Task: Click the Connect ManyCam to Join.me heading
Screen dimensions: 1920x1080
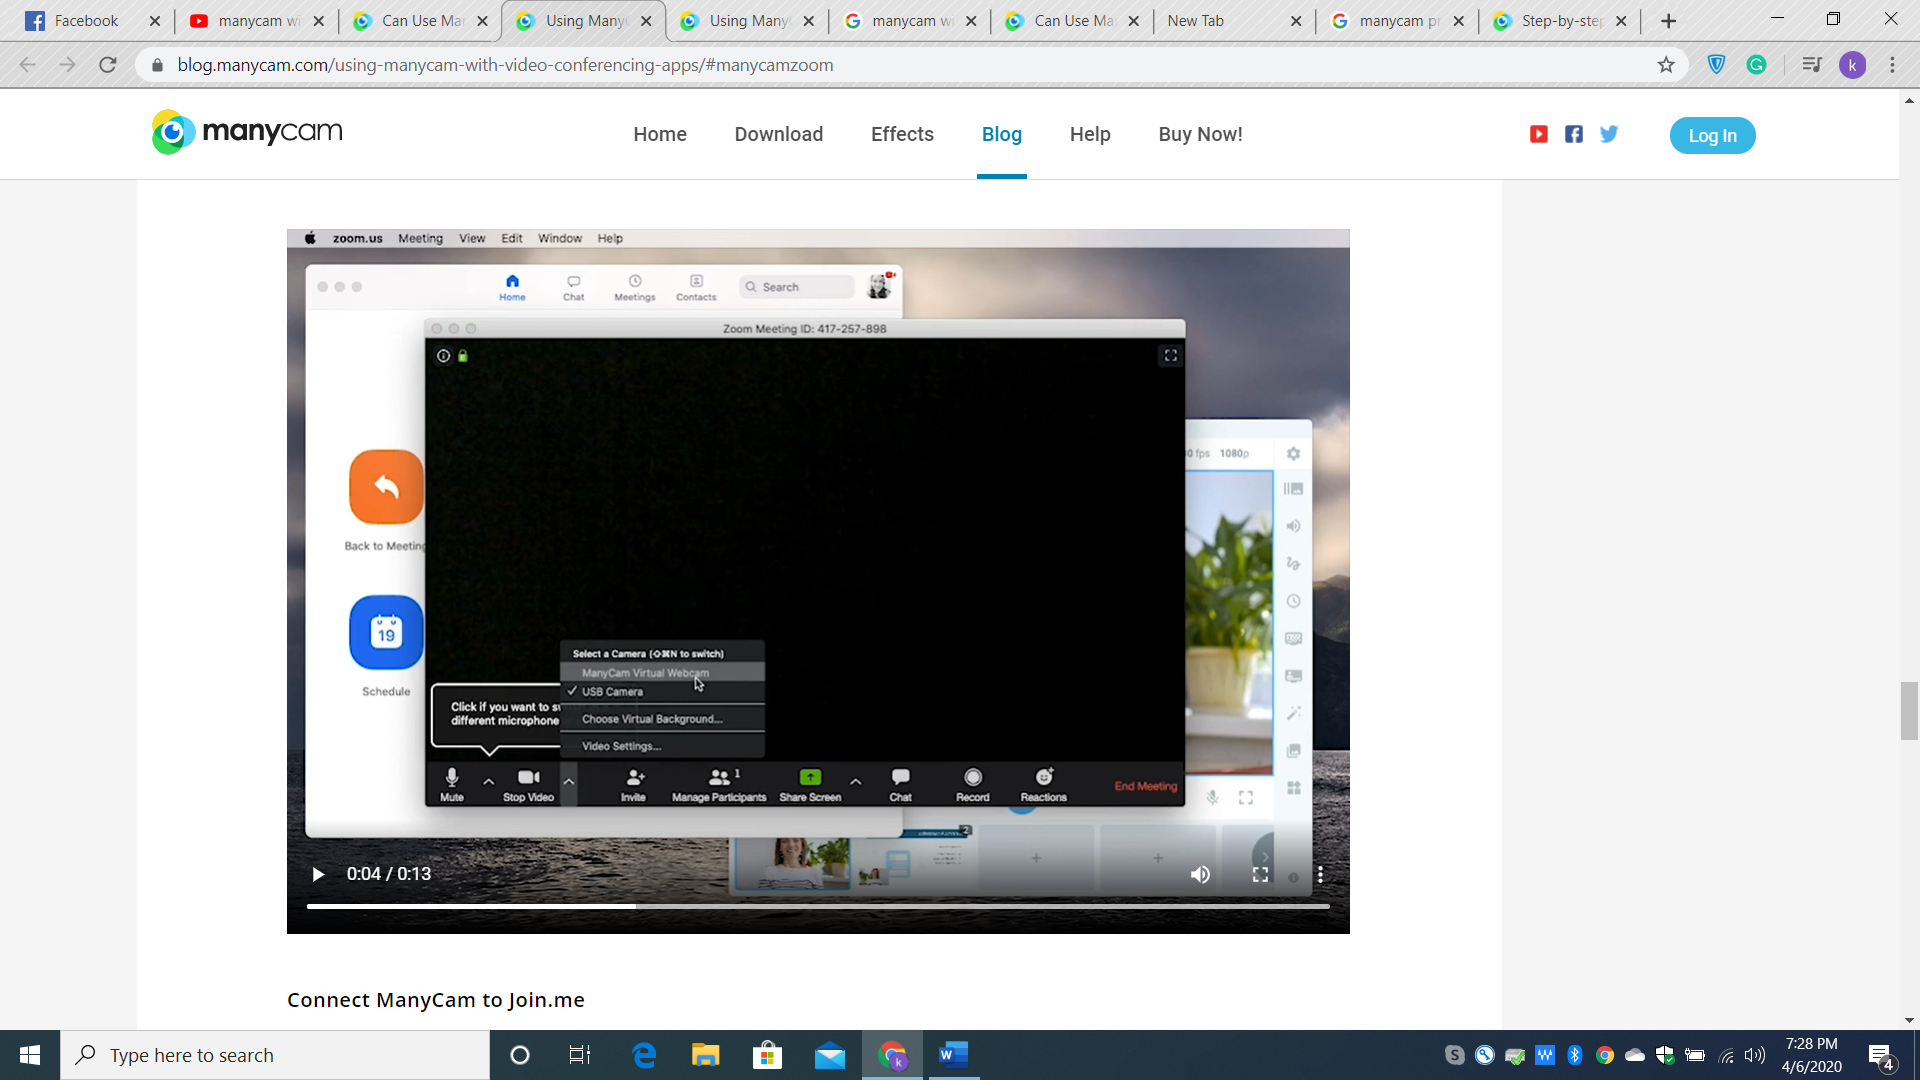Action: click(x=436, y=1000)
